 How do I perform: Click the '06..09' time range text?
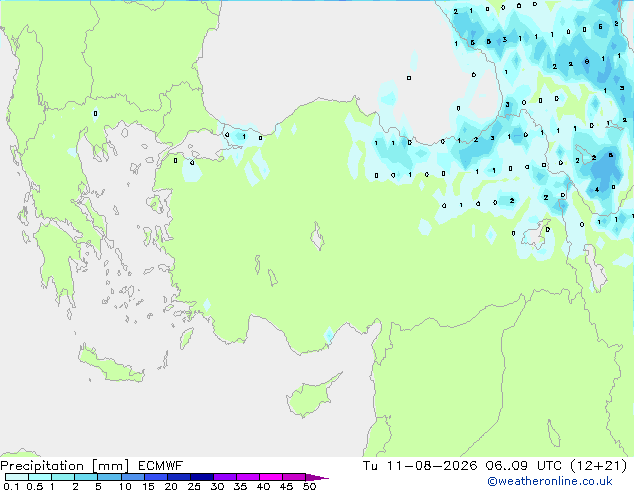click(507, 466)
